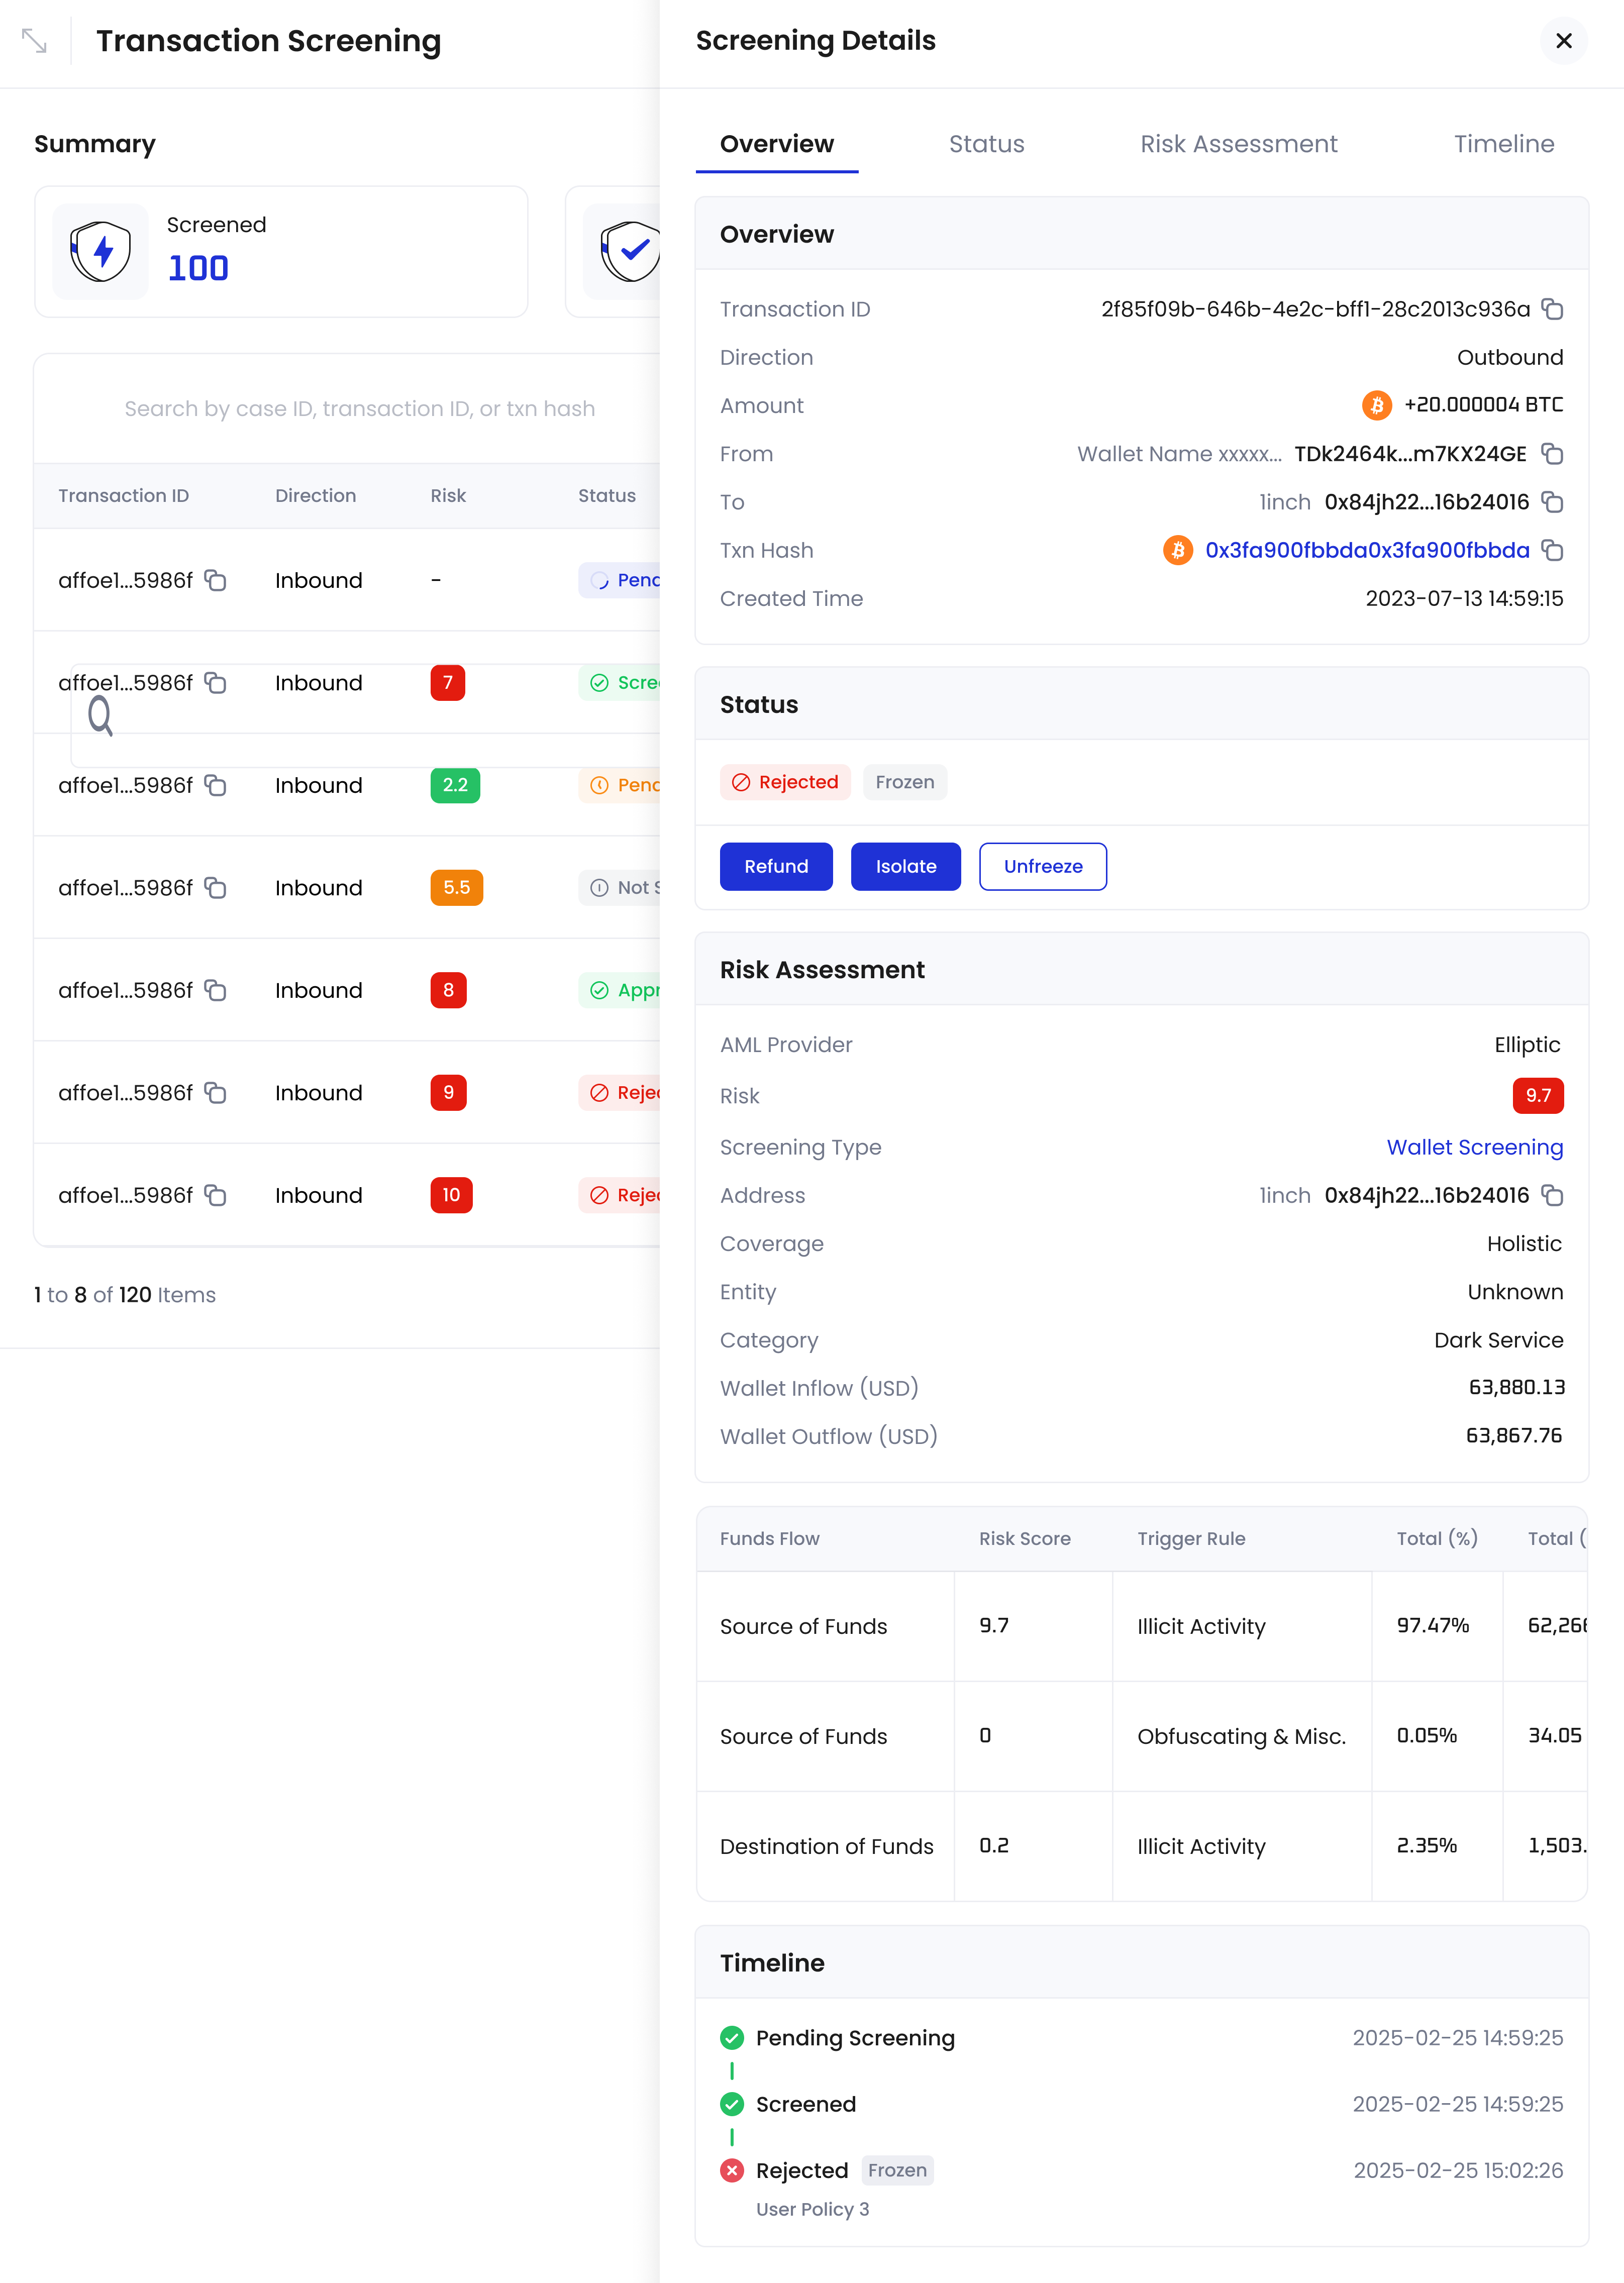Click the Isolate button
Screen dimensions: 1624x2283
[904, 866]
